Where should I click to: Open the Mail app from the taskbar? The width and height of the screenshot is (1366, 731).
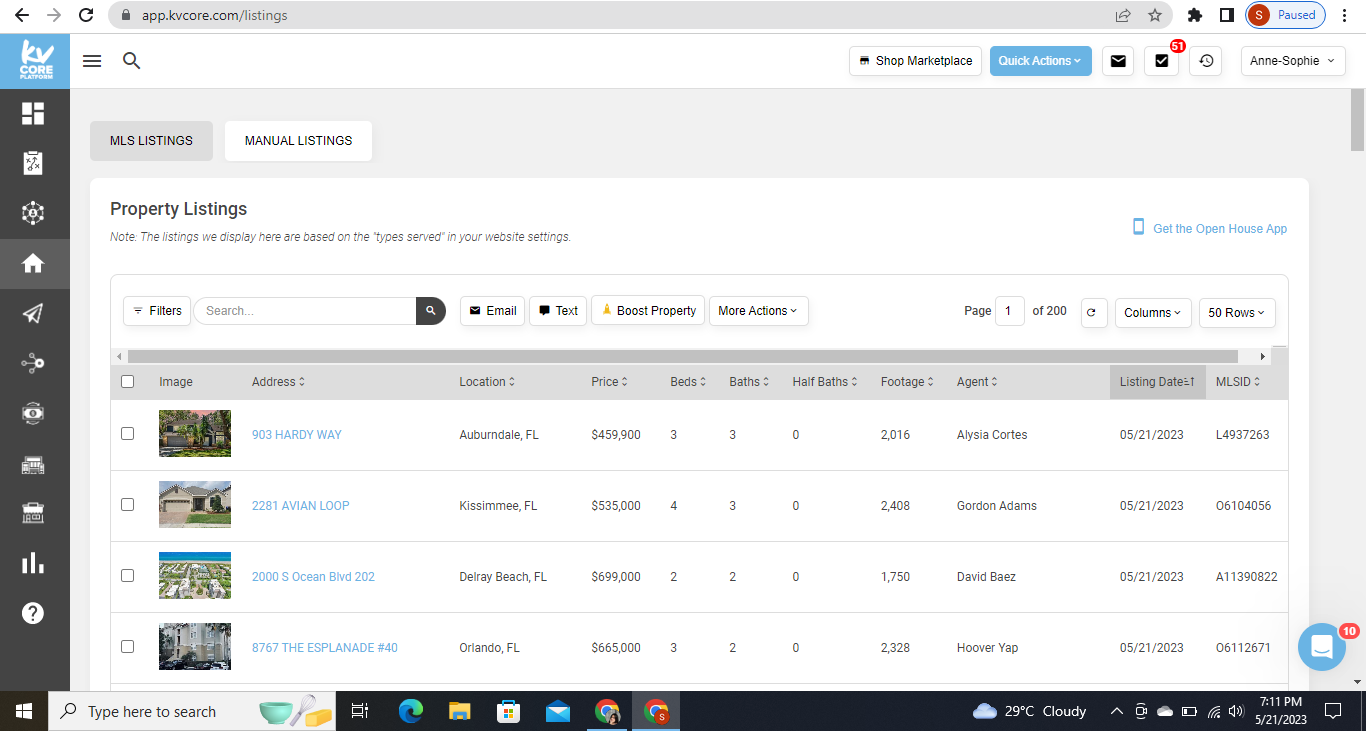click(x=558, y=711)
